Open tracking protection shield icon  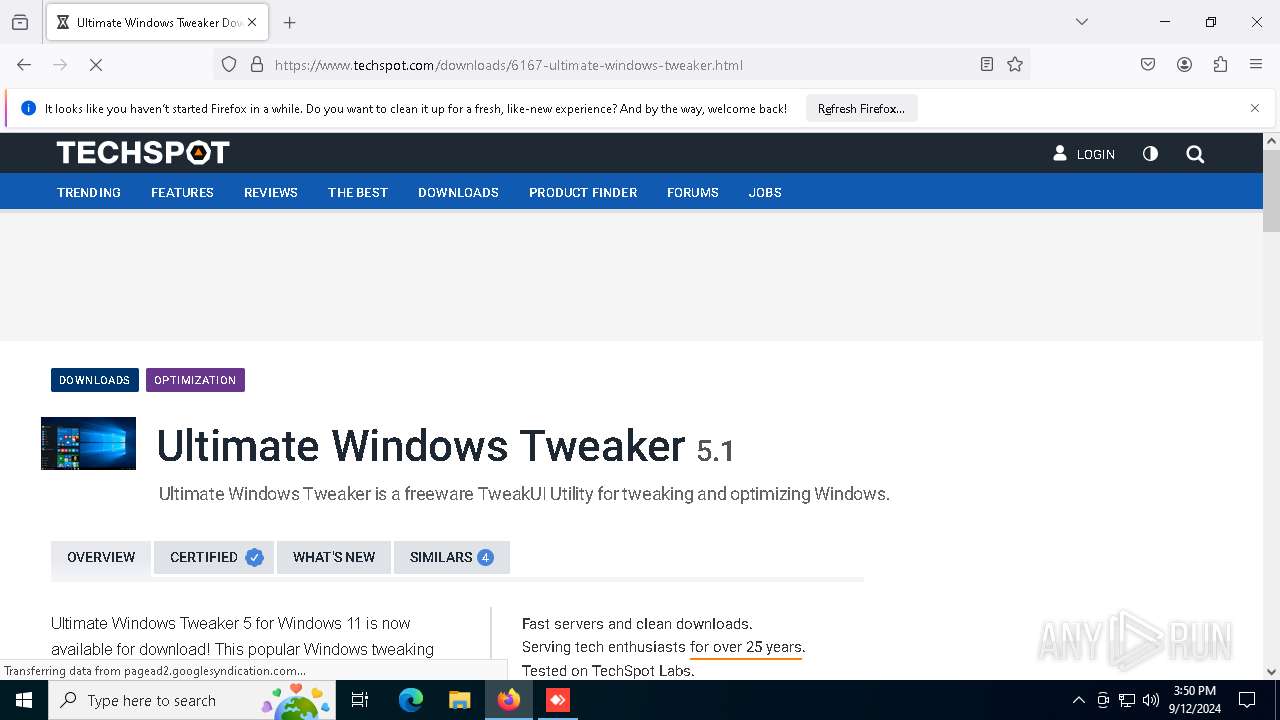(x=229, y=65)
